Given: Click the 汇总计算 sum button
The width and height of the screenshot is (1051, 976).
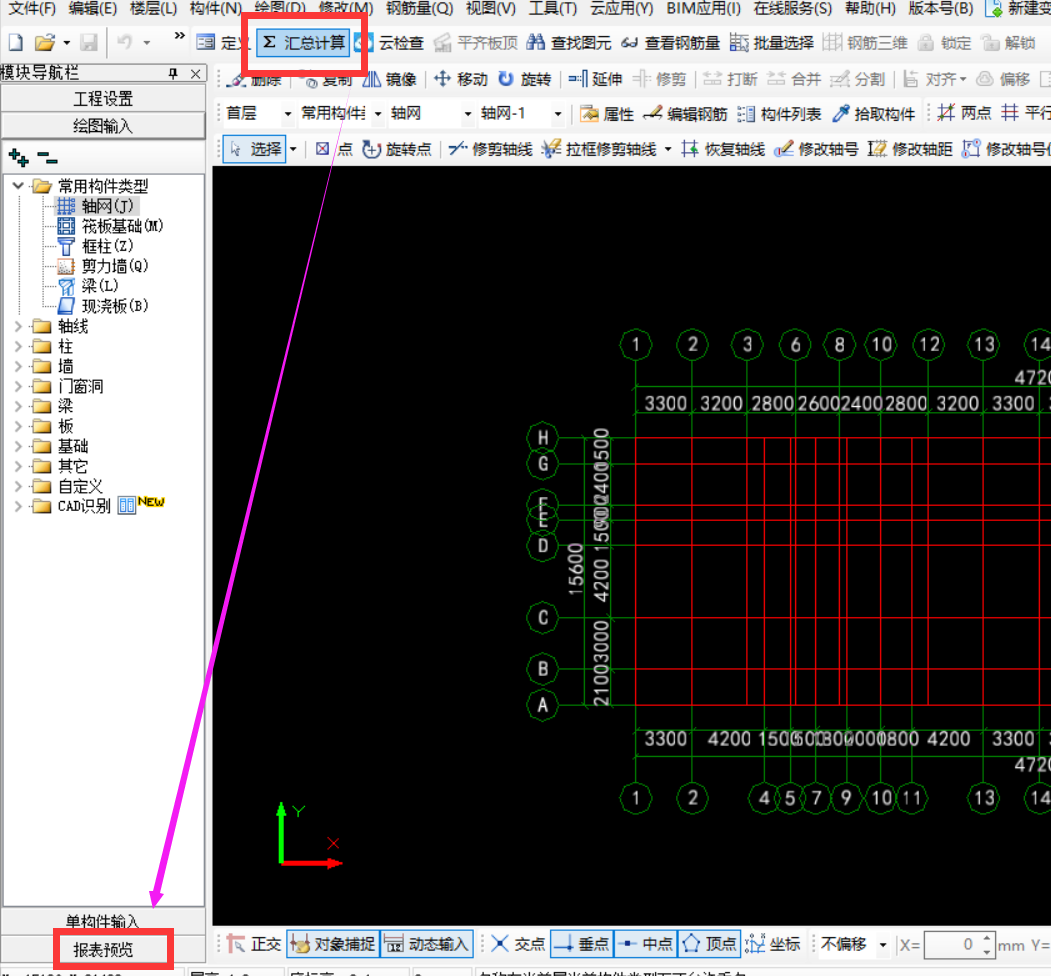Looking at the screenshot, I should coord(303,43).
